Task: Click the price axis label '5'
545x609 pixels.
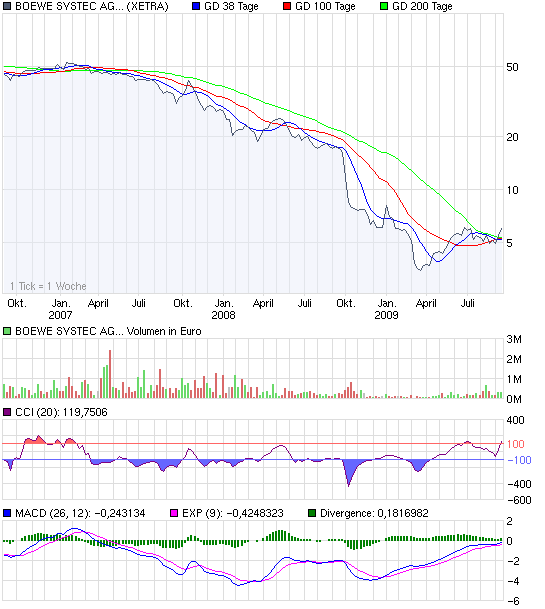Action: (x=510, y=244)
